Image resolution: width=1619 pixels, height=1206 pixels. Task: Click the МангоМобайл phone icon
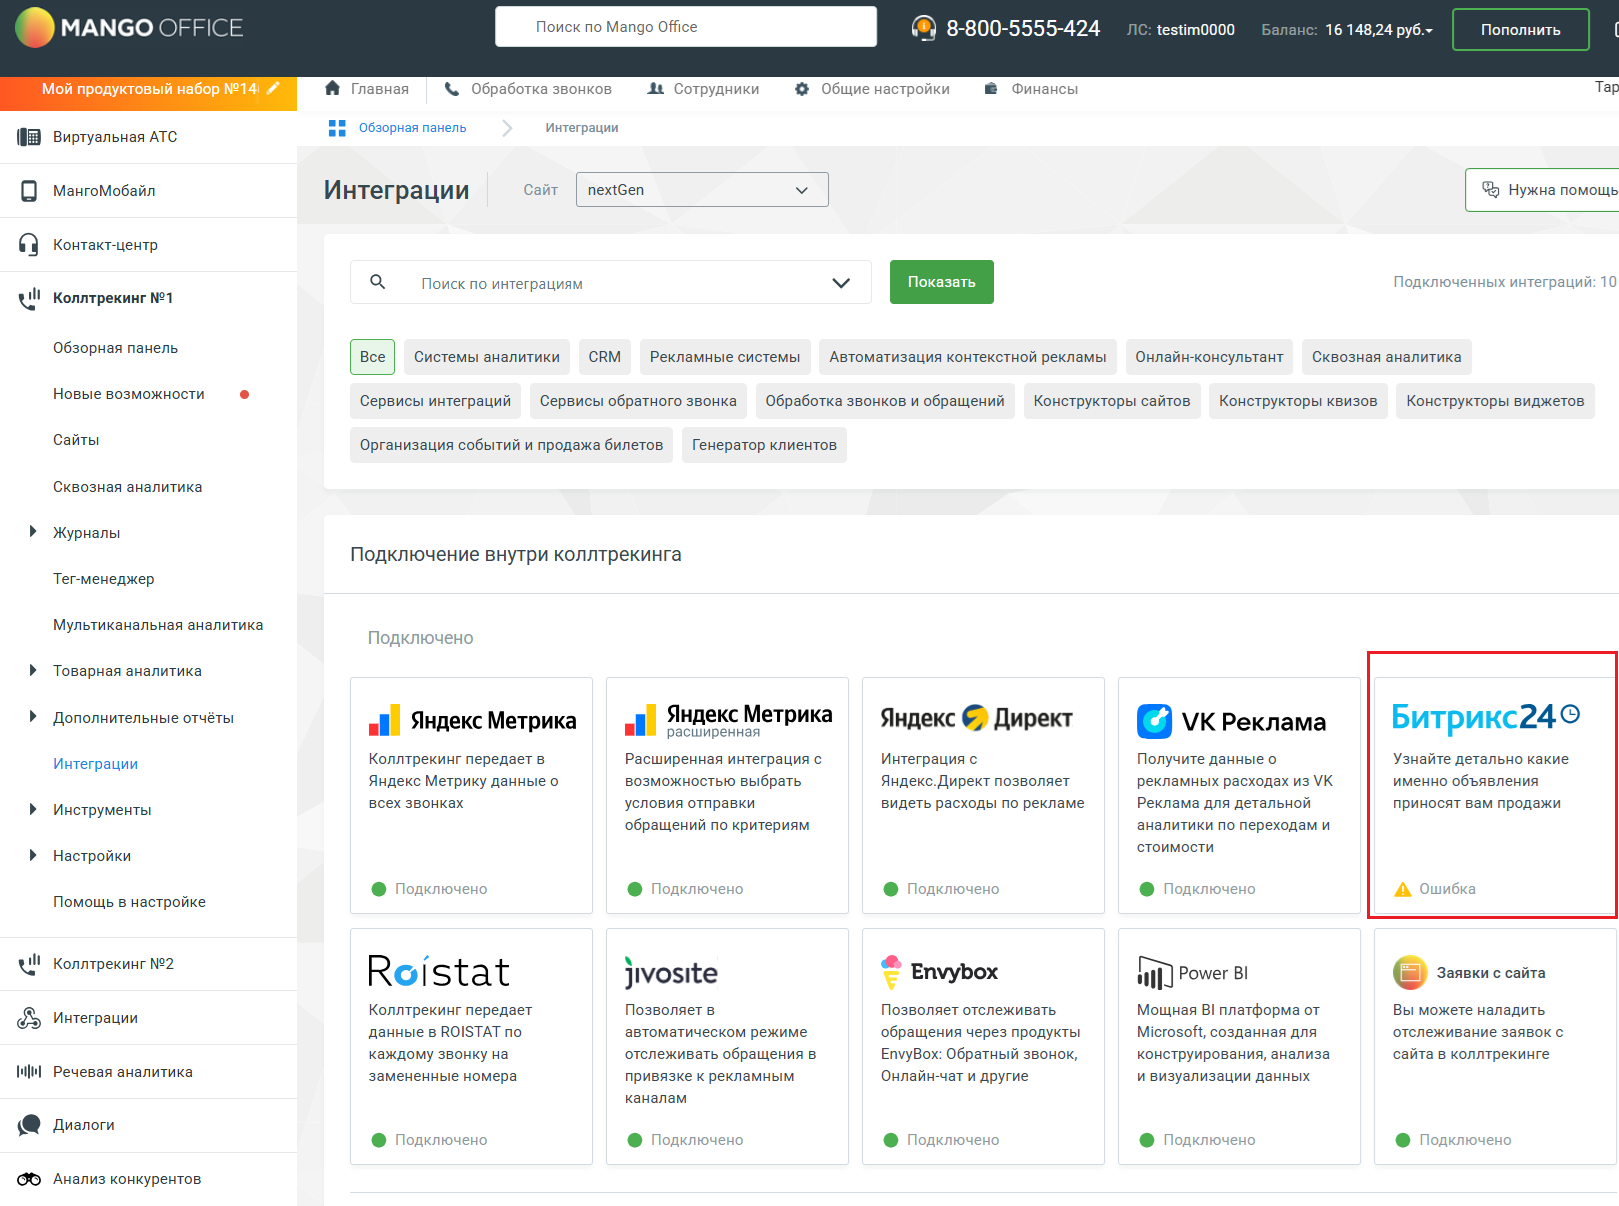coord(29,191)
